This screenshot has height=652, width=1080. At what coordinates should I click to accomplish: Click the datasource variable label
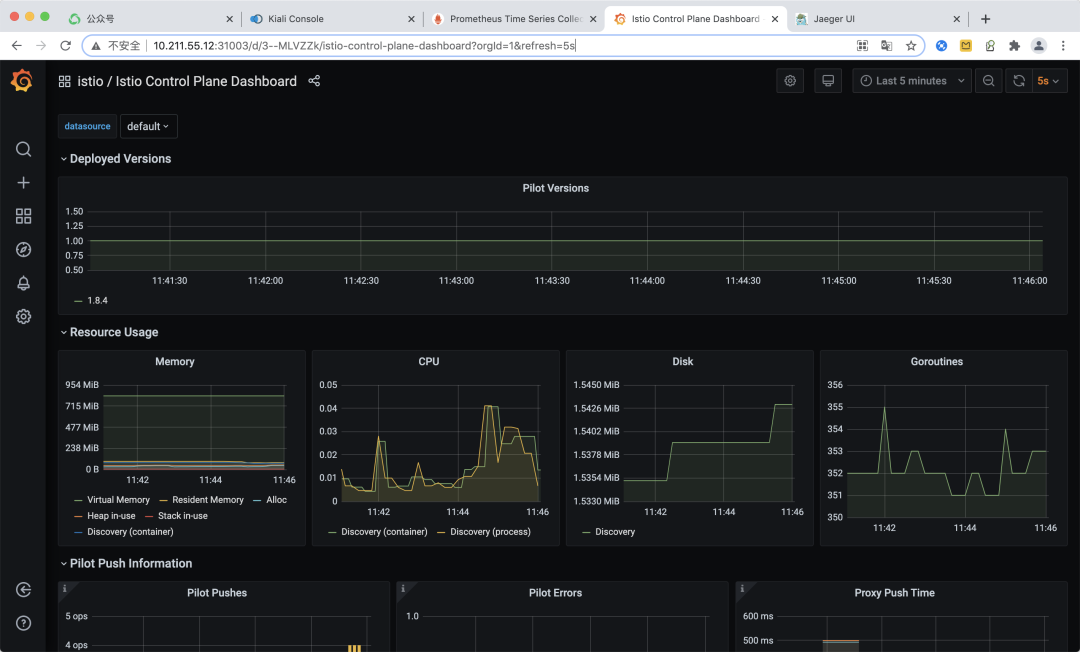[87, 126]
